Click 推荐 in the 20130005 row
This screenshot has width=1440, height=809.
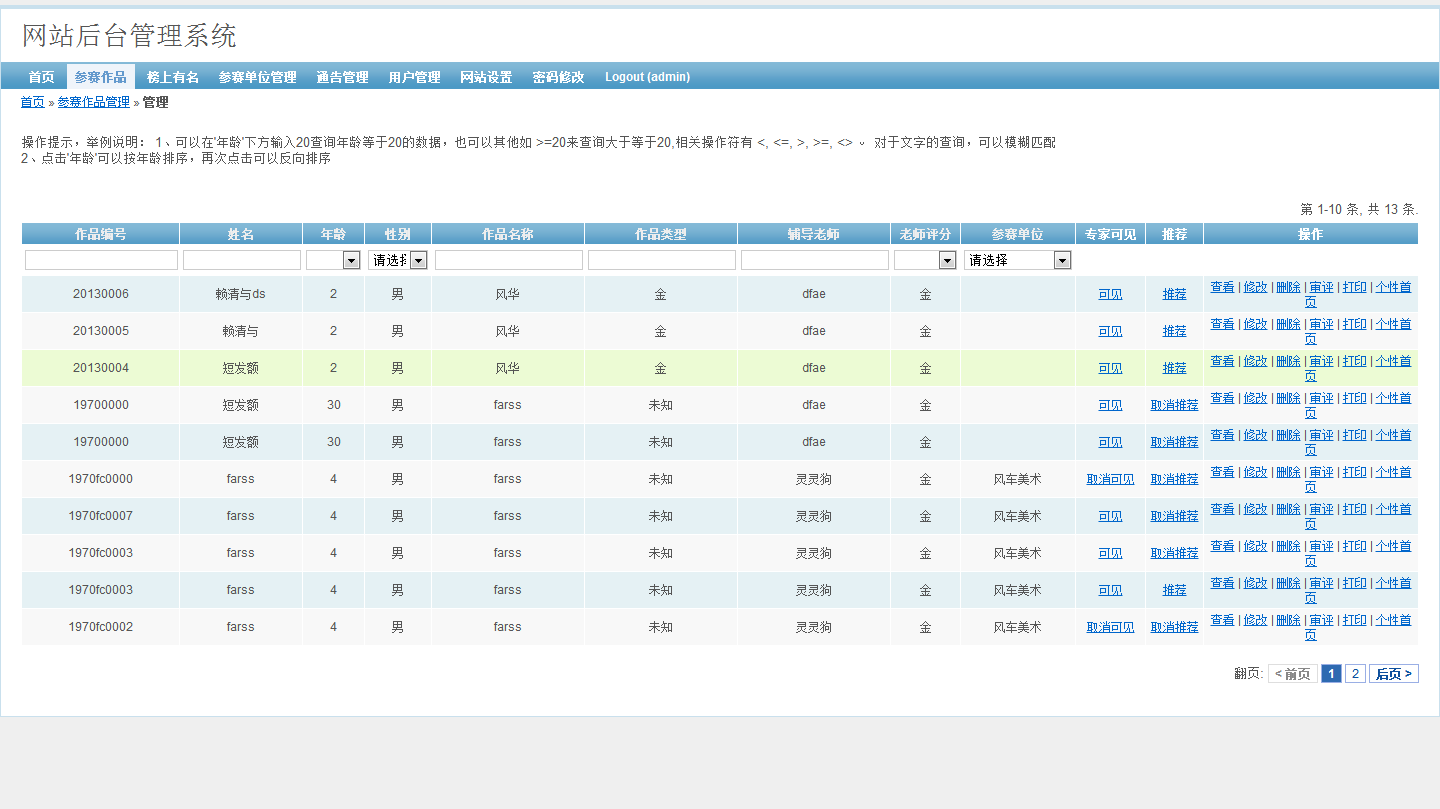[x=1174, y=331]
